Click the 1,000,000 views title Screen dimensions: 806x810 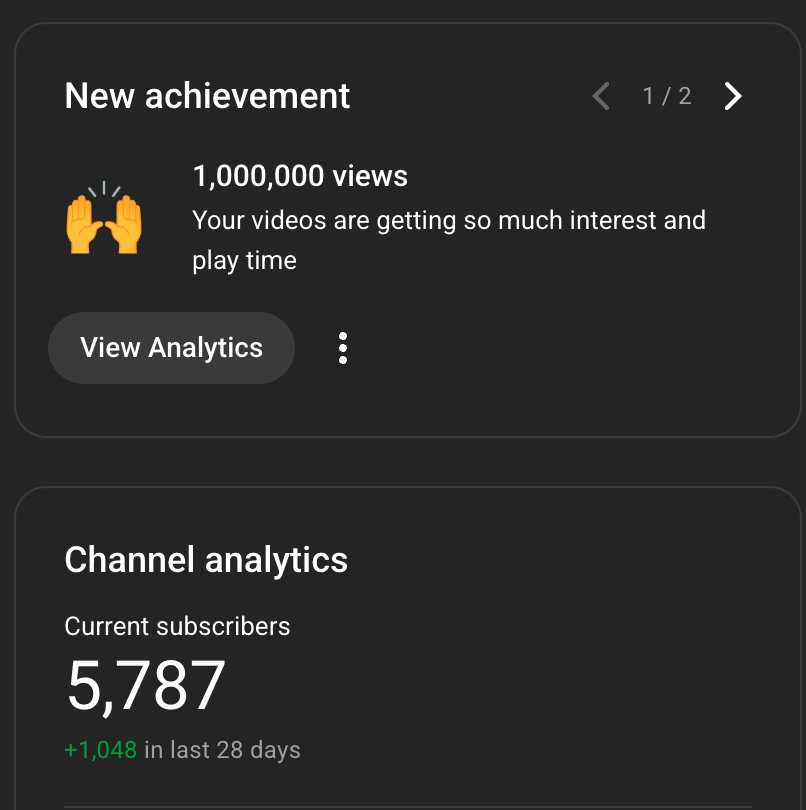(x=300, y=177)
